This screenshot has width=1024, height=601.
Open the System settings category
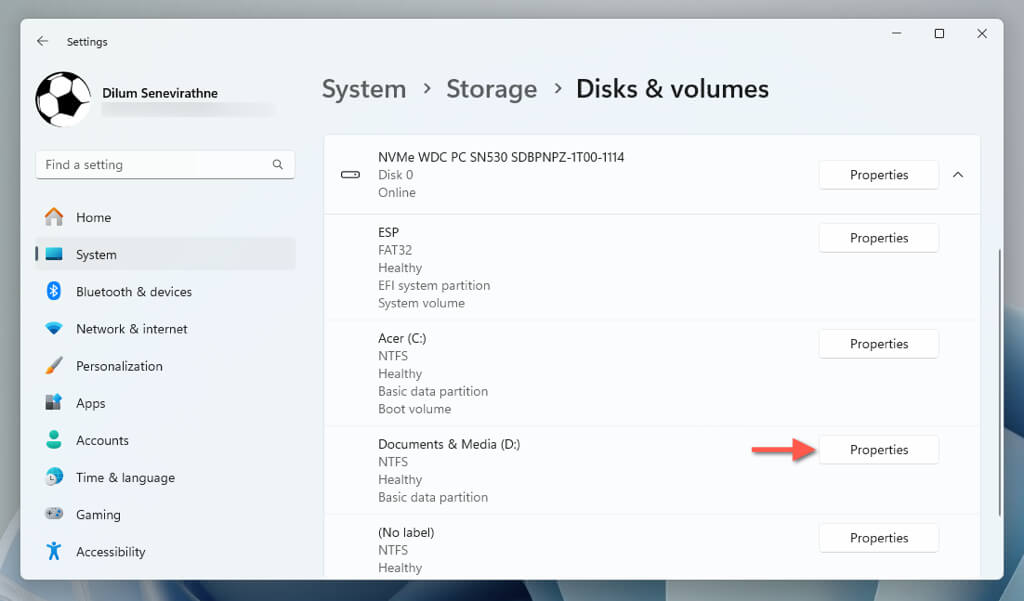[x=96, y=255]
